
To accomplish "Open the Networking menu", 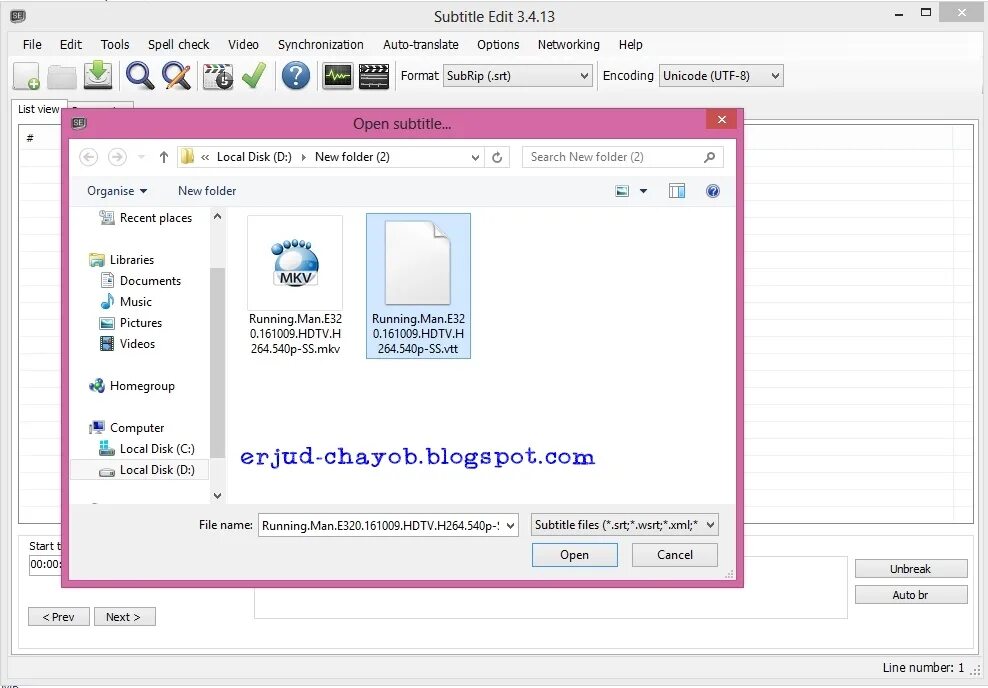I will coord(568,45).
